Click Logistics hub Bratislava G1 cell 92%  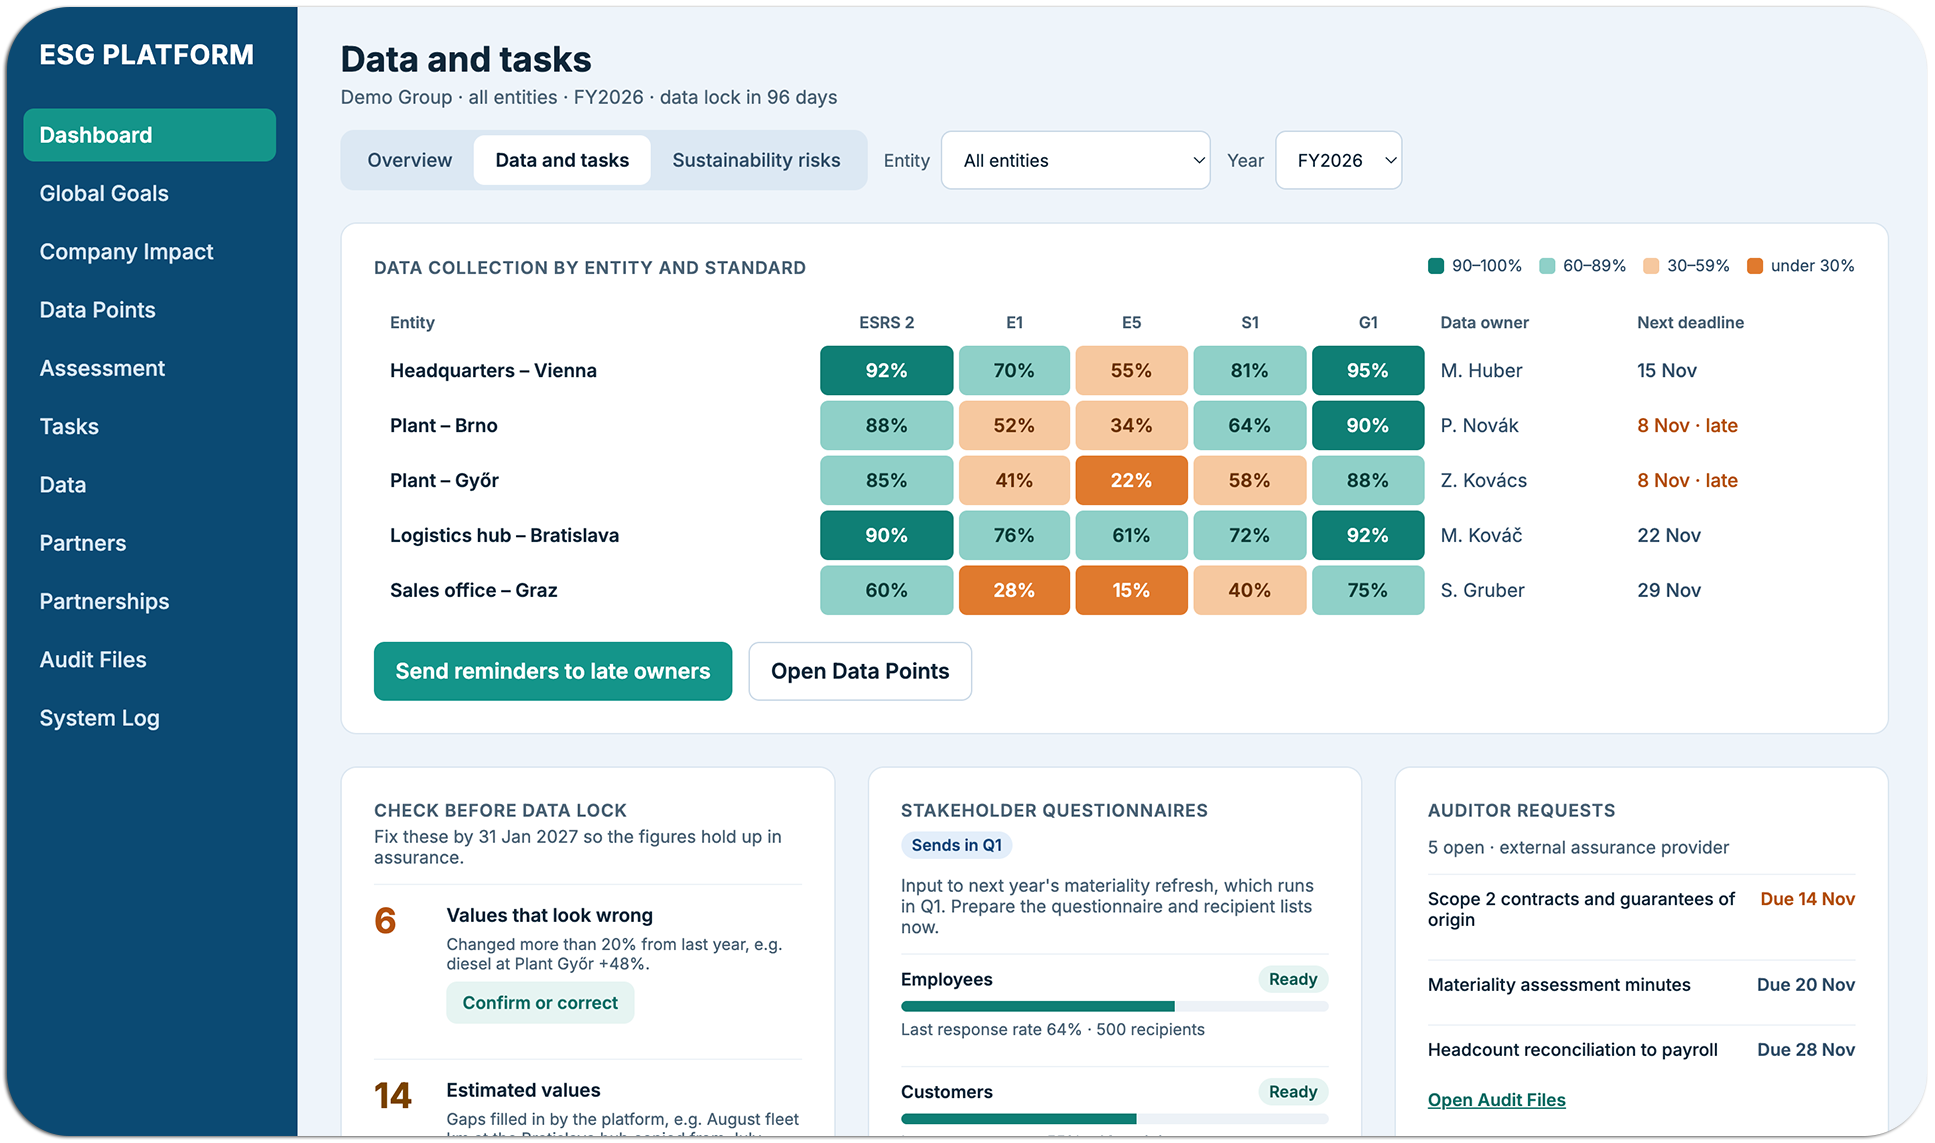click(1367, 536)
